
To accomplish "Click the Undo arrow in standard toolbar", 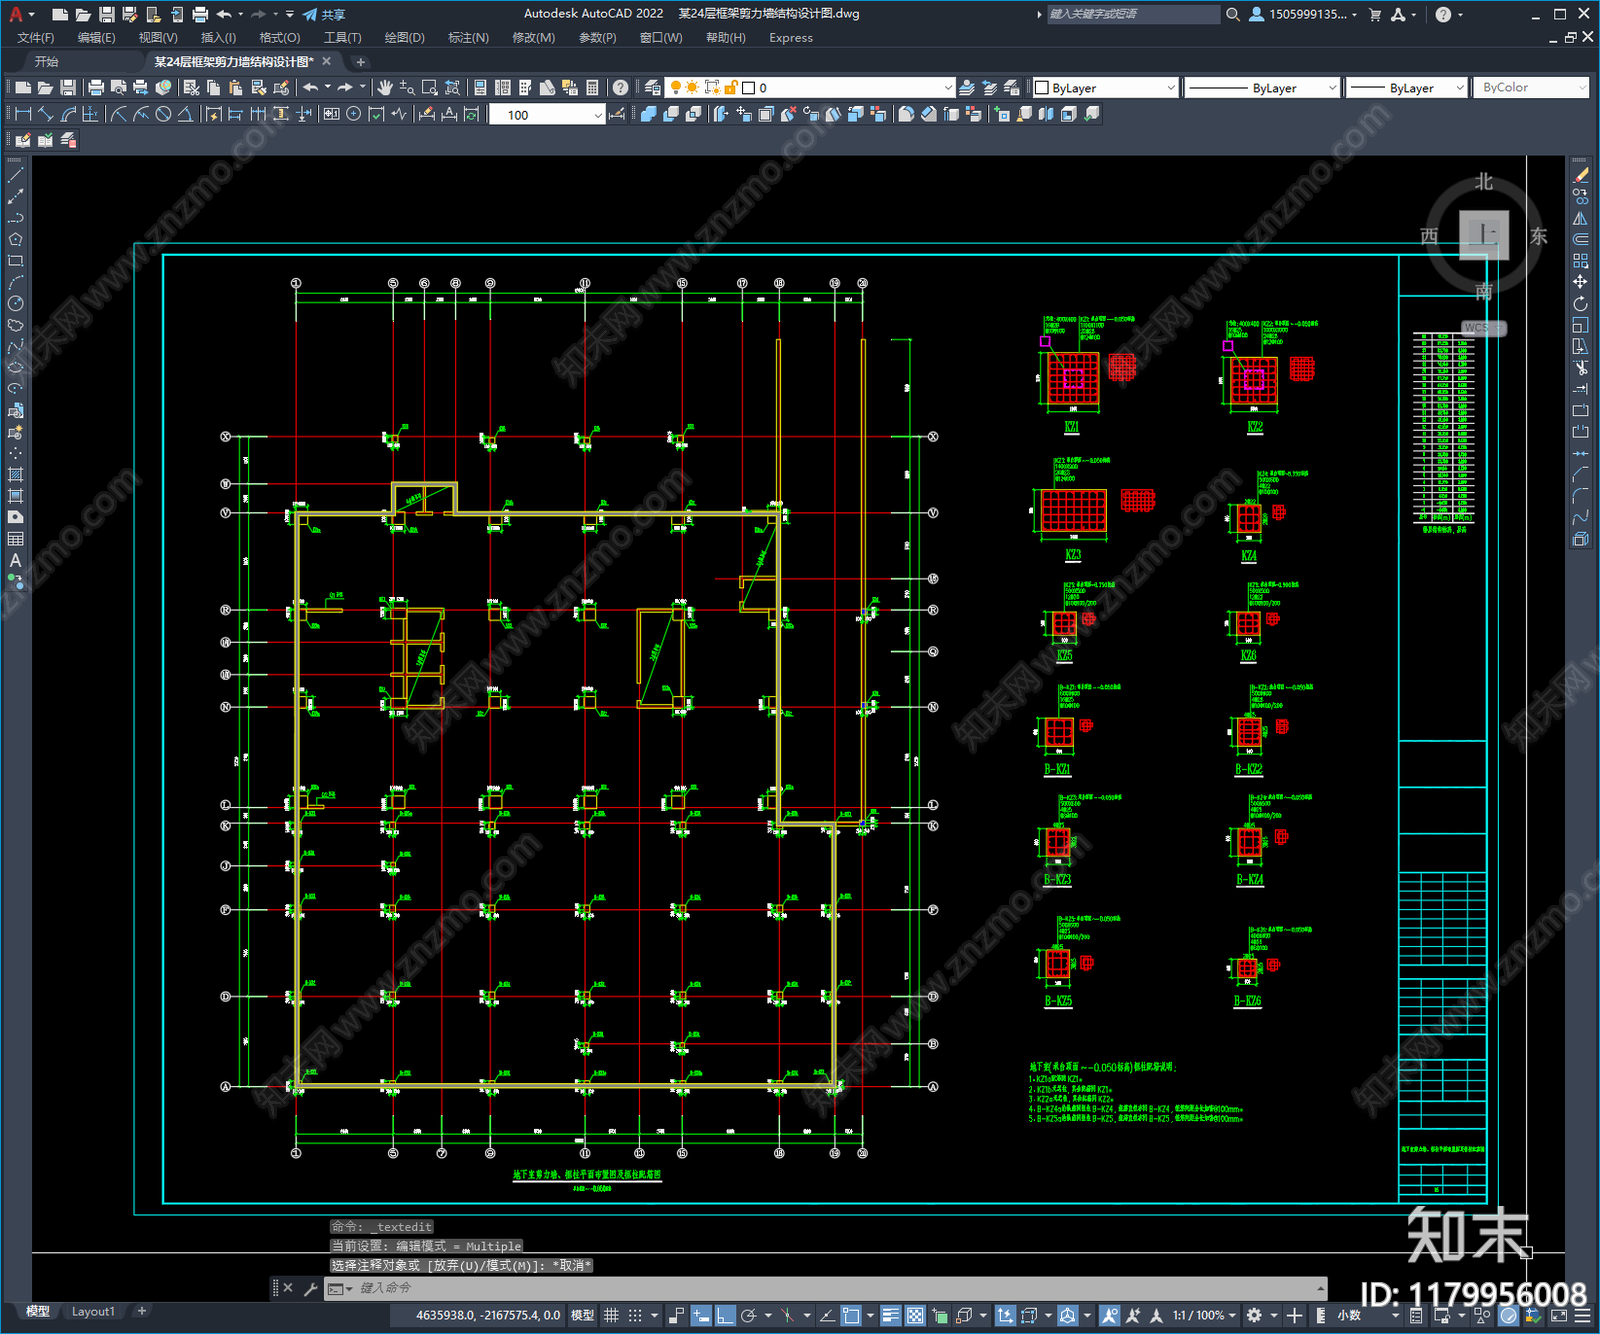I will tap(311, 88).
